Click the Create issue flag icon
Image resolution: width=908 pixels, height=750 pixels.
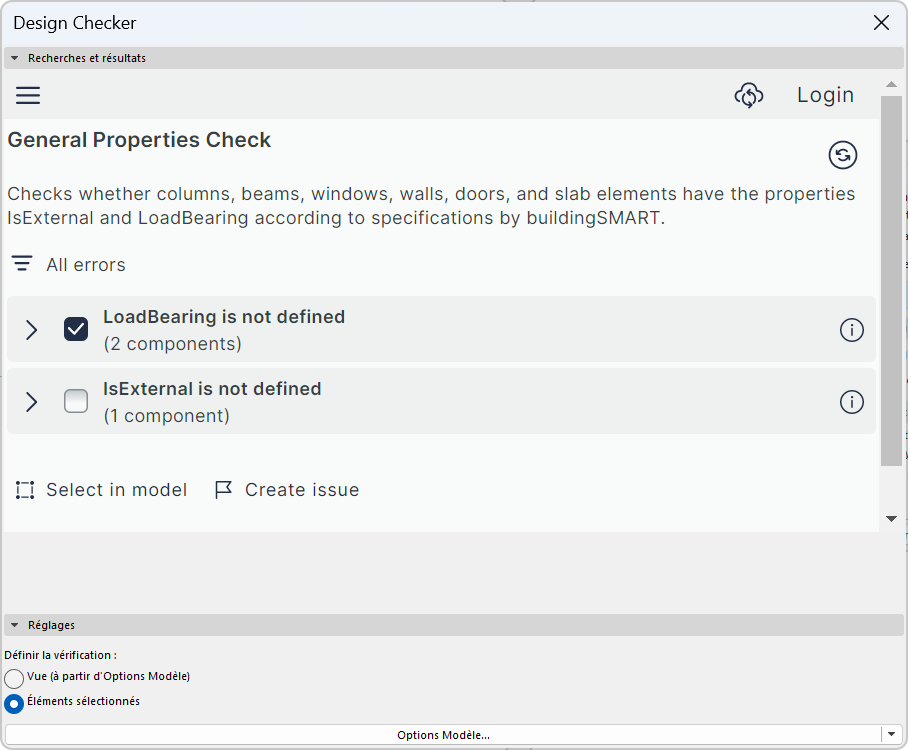pos(224,490)
